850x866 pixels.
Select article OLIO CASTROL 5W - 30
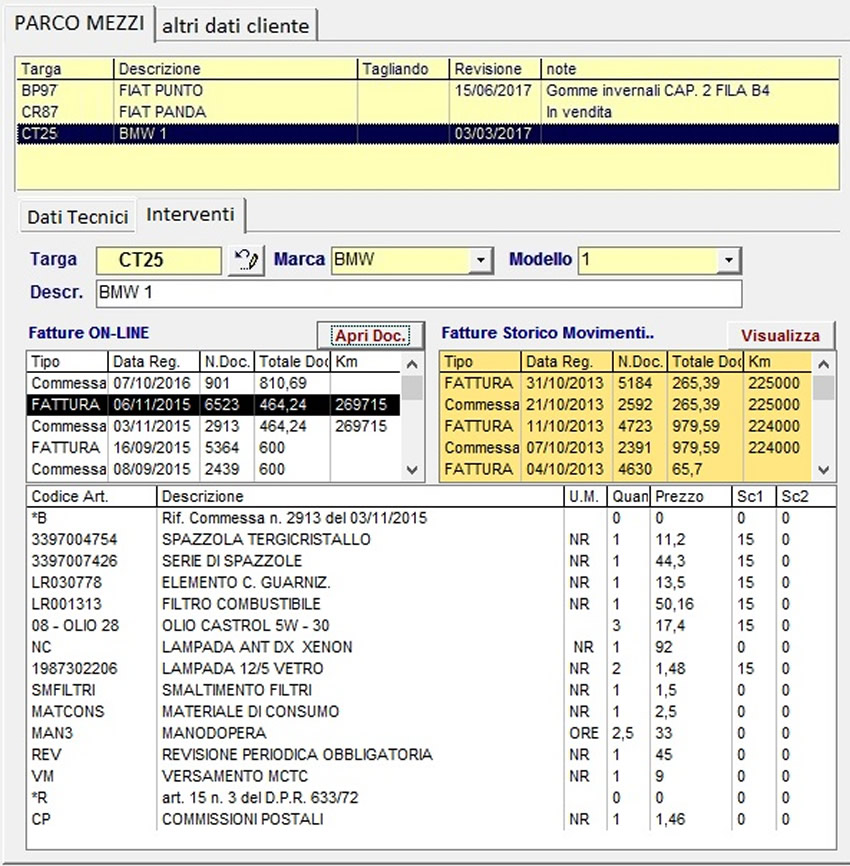pyautogui.click(x=431, y=626)
